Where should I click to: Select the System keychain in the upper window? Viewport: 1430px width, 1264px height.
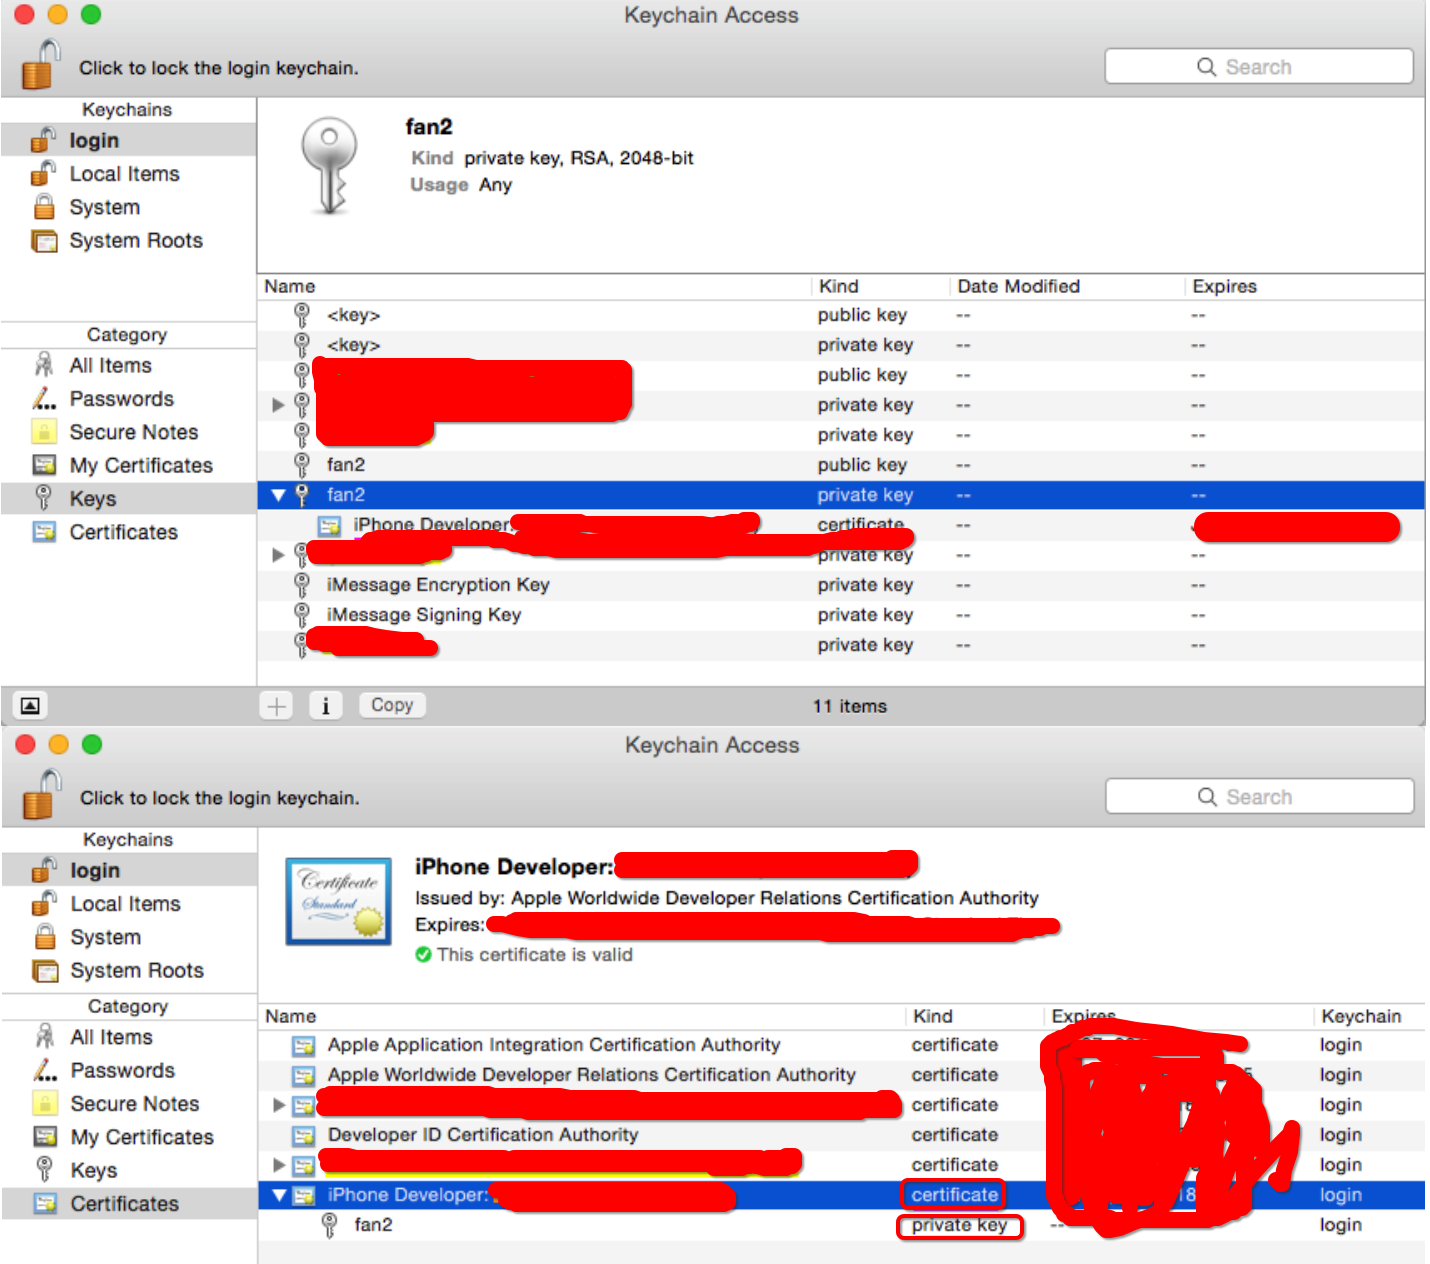click(x=129, y=207)
